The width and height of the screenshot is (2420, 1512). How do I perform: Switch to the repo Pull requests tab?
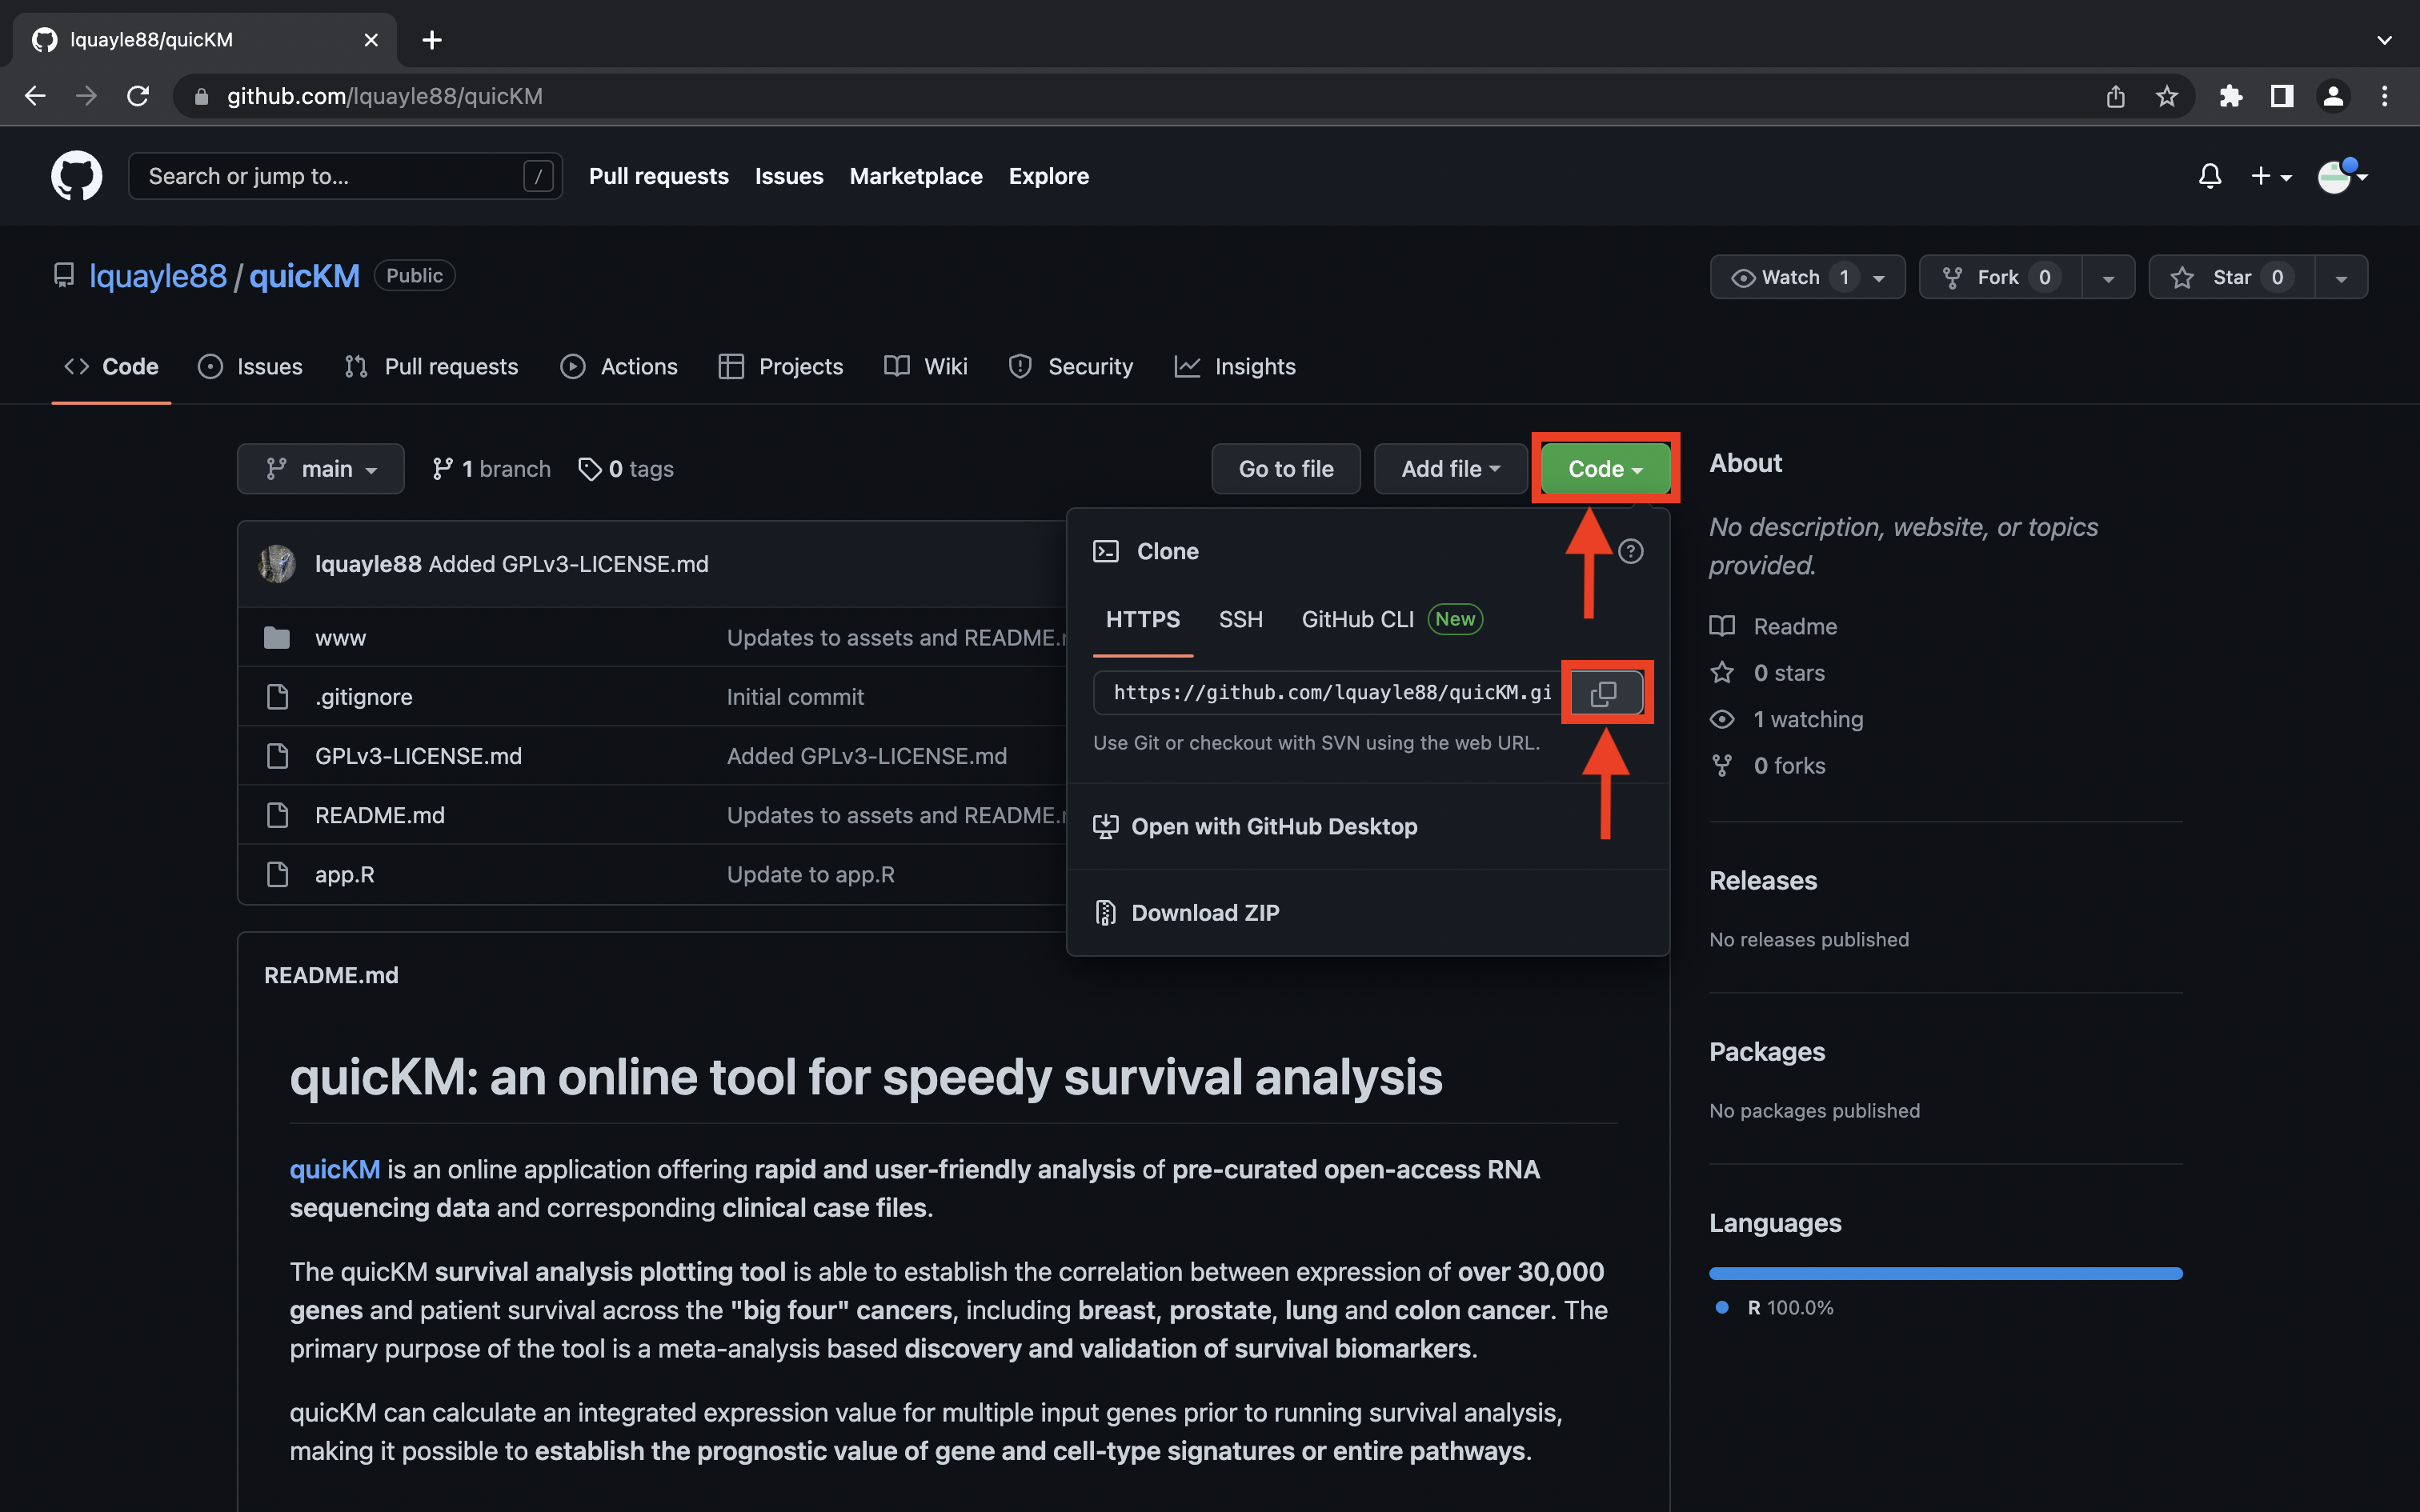(431, 367)
